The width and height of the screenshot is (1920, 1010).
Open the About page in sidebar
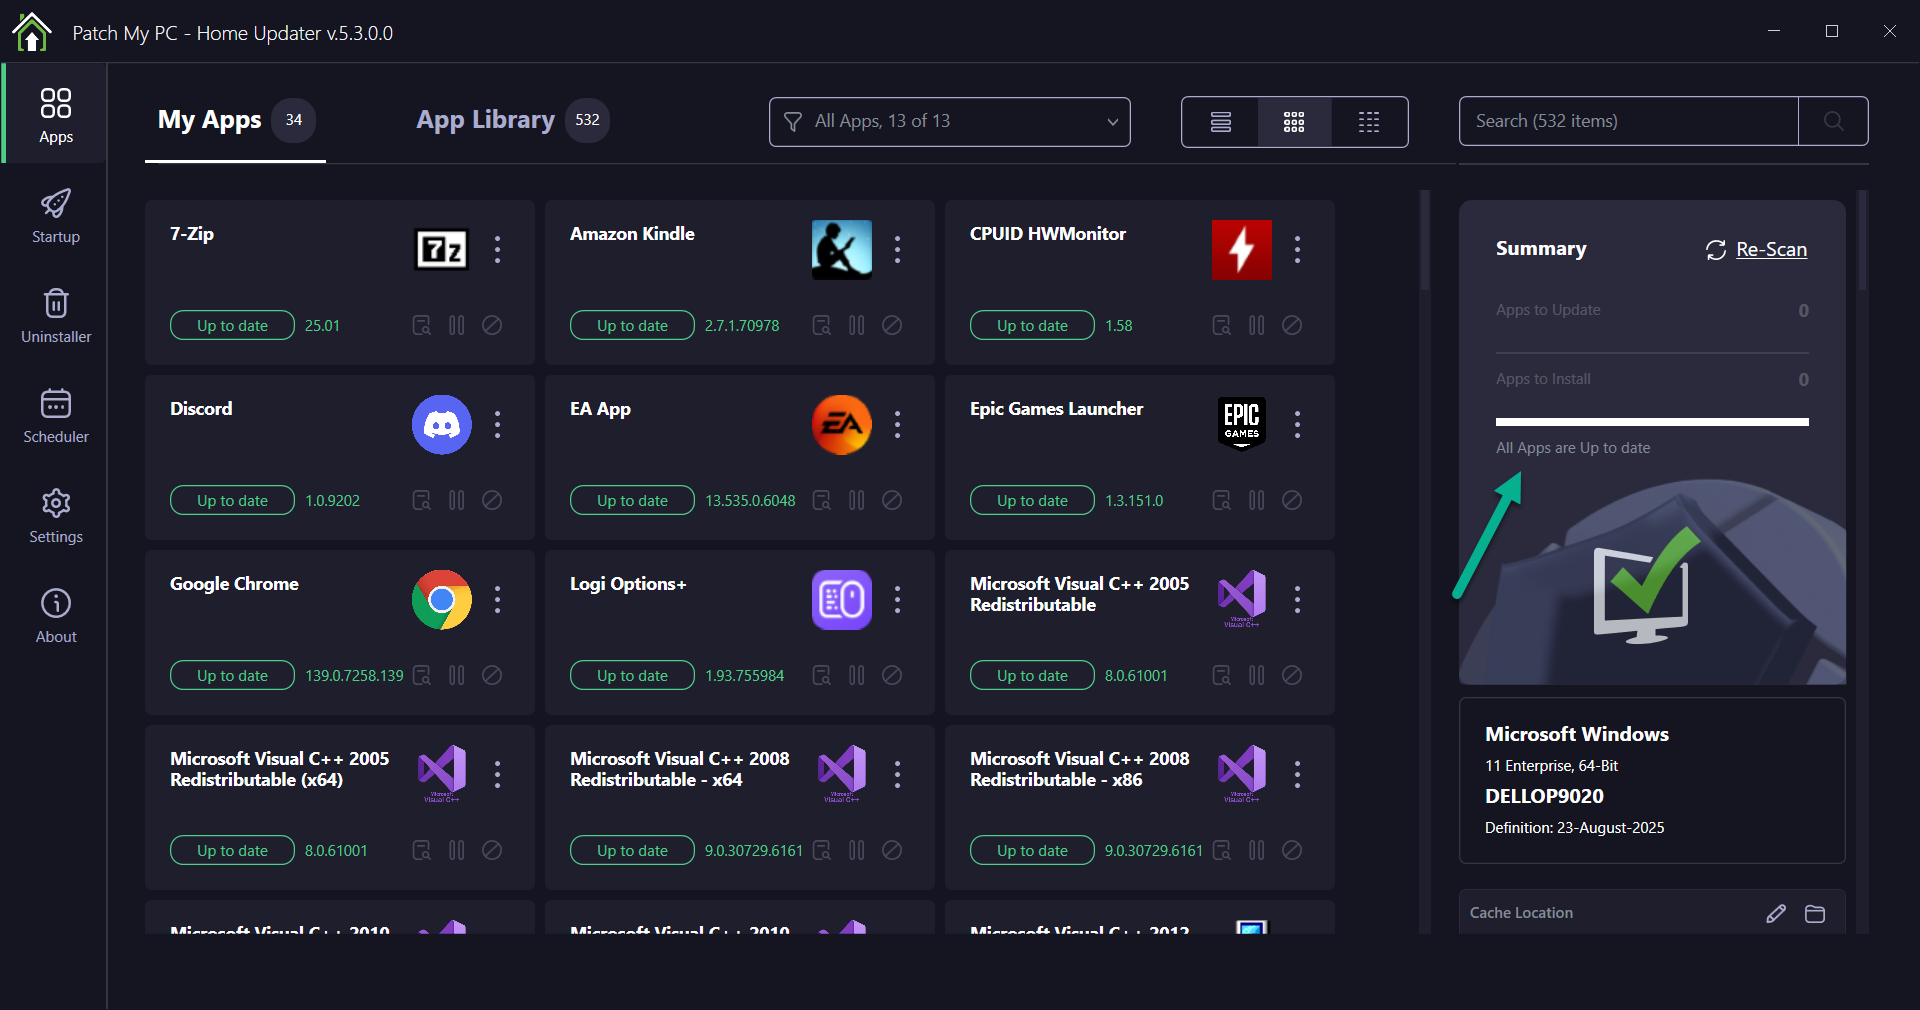tap(55, 615)
